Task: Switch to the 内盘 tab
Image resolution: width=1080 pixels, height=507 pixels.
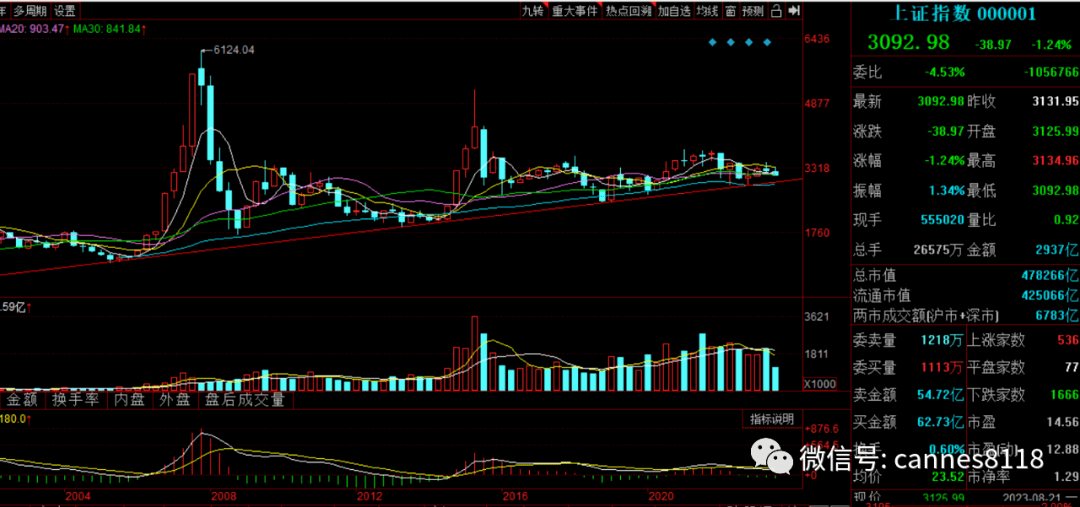Action: coord(129,400)
